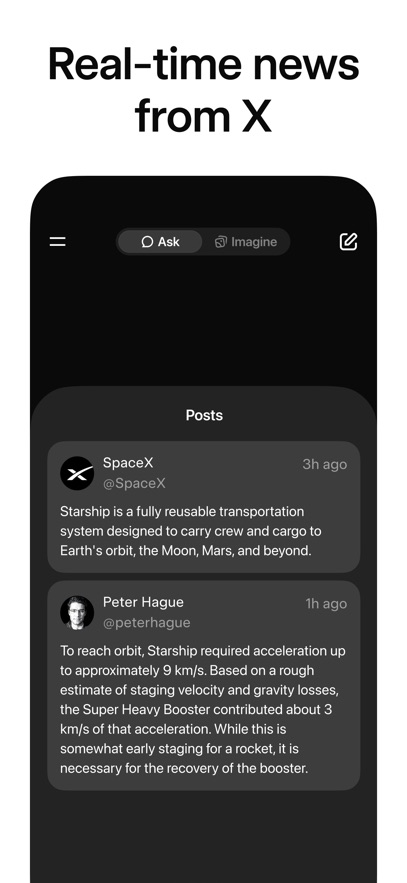Open SpaceX profile avatar
Screen dimensions: 407x883
click(x=77, y=473)
